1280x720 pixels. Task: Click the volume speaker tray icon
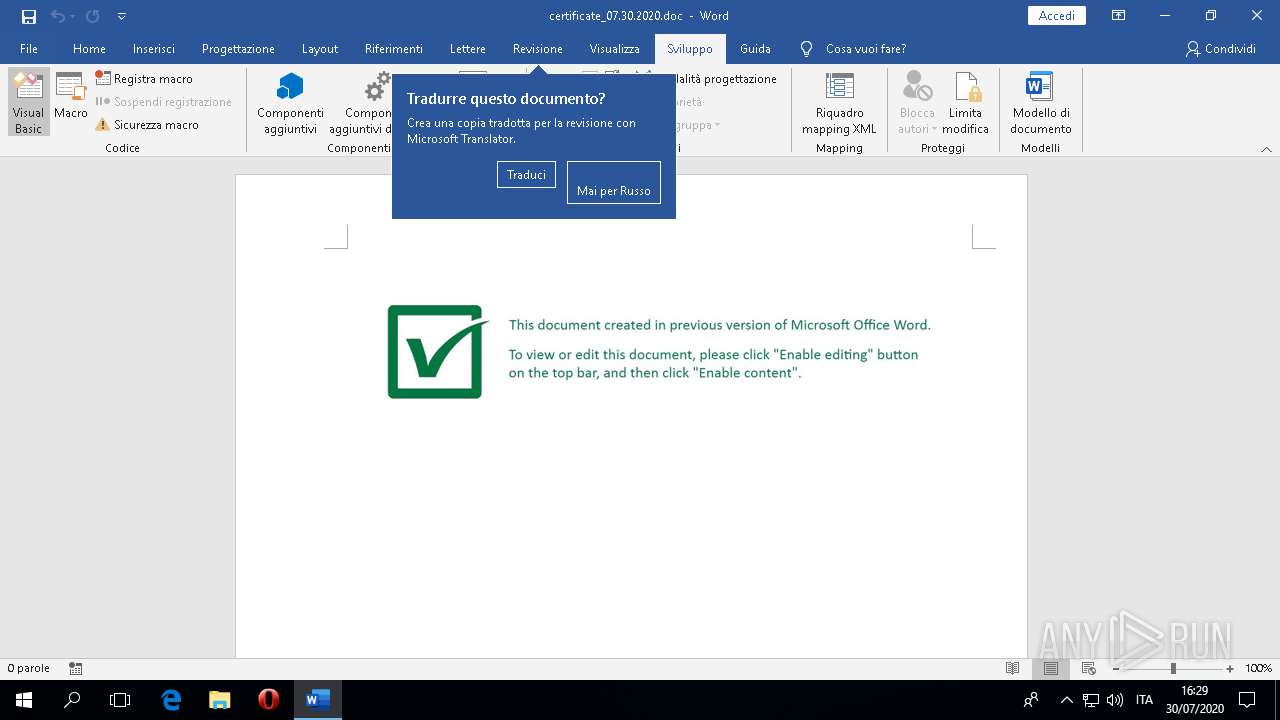[1115, 700]
